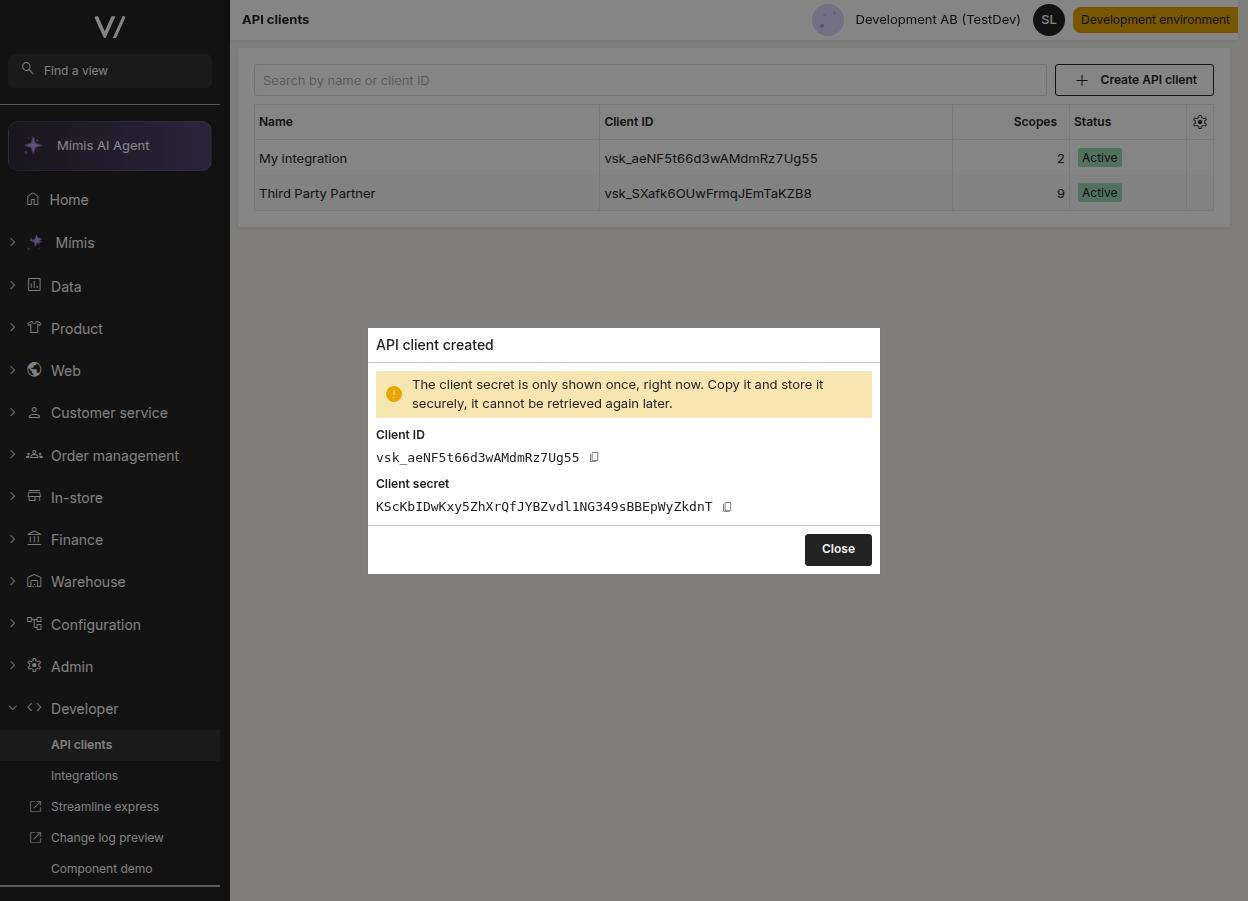Click the Developer code brackets icon

coord(34,707)
